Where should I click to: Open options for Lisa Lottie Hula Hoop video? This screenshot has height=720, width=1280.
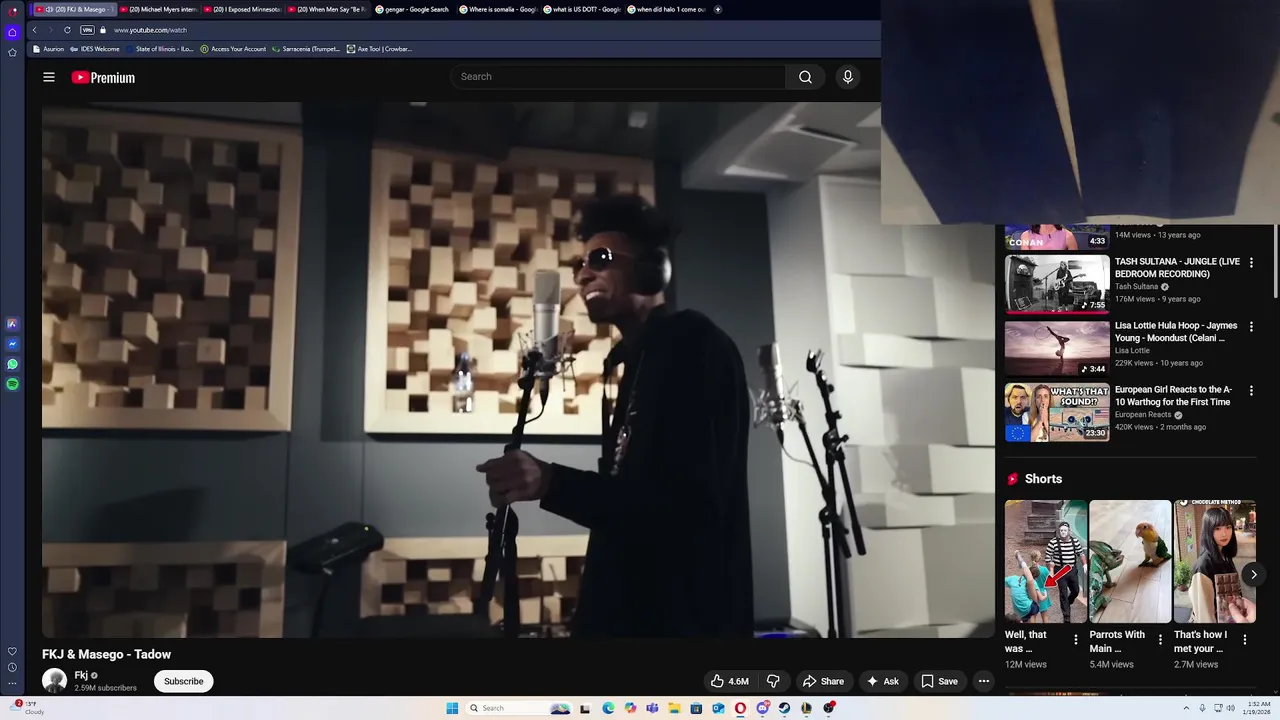point(1251,326)
